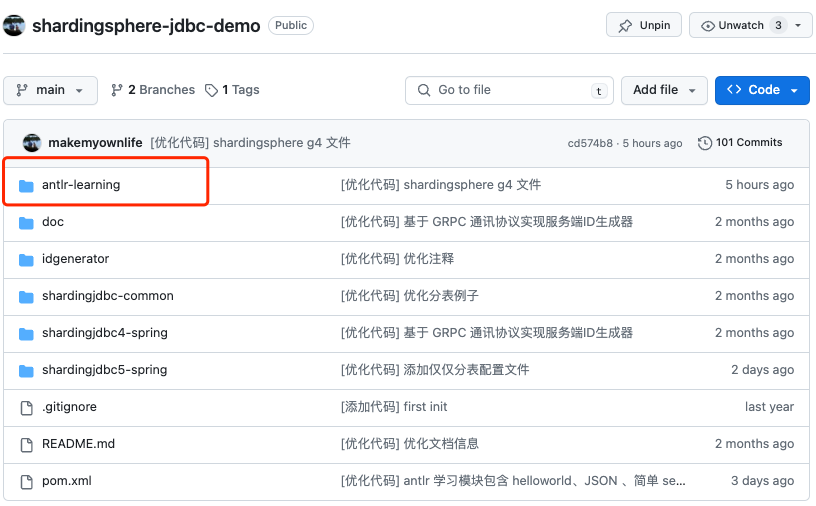
Task: Open the antlr-learning folder
Action: 81,185
